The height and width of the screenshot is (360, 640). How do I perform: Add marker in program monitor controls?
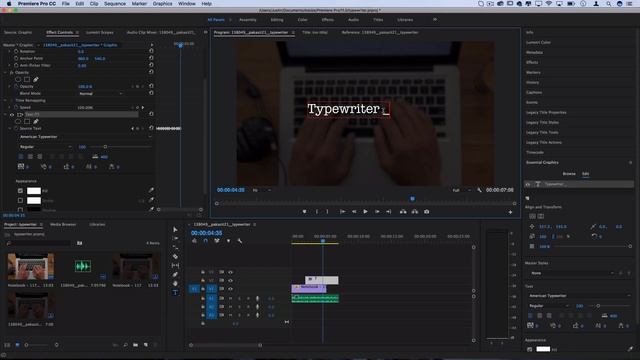(304, 211)
